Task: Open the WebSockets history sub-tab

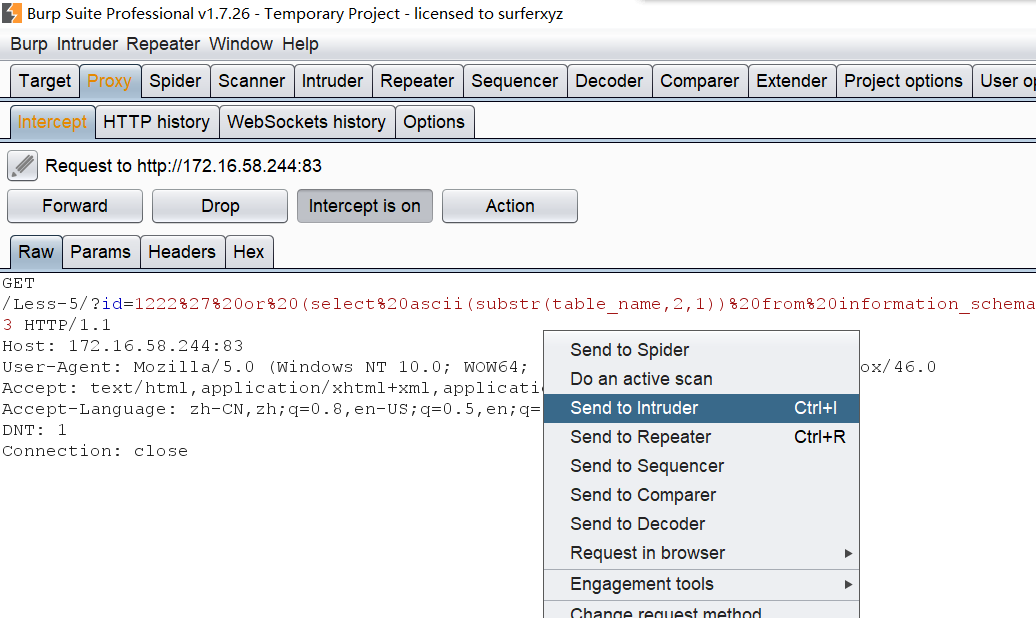Action: (x=307, y=122)
